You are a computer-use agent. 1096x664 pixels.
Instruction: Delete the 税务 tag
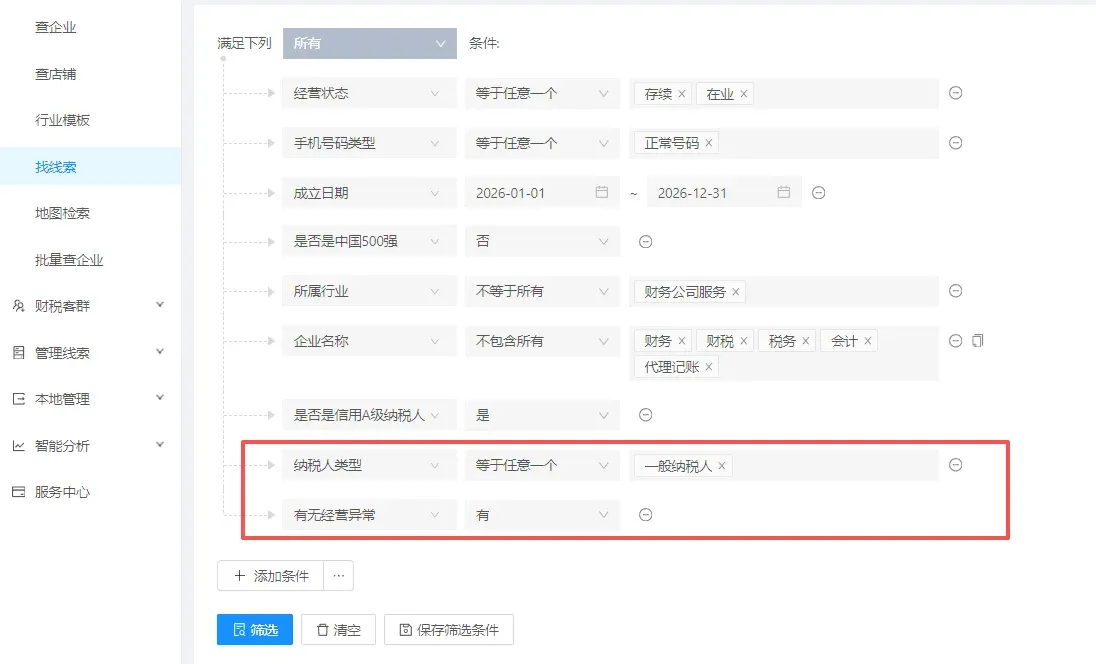[x=806, y=341]
